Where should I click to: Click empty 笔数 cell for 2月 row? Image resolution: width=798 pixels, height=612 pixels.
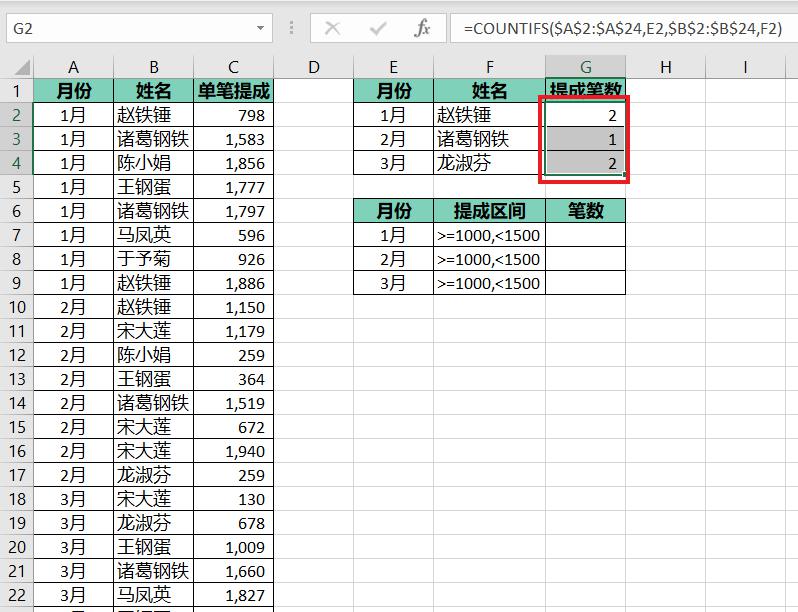click(585, 259)
